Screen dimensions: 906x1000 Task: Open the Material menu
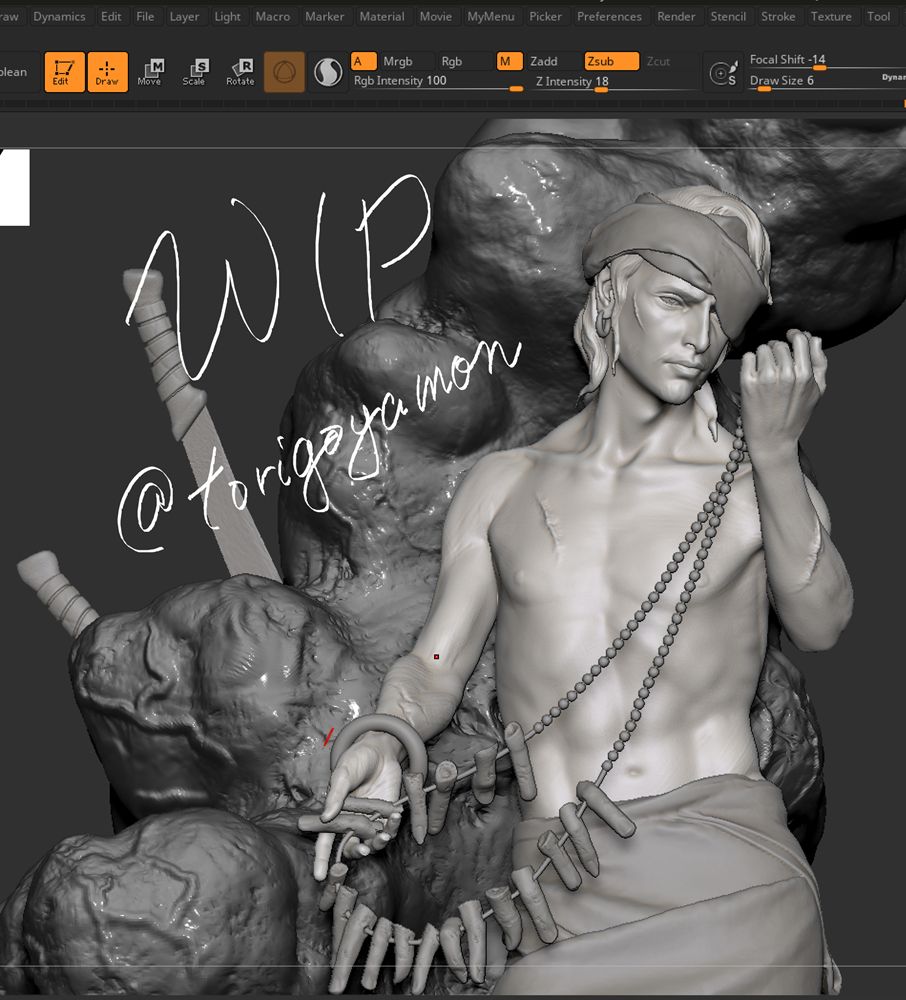(x=382, y=16)
